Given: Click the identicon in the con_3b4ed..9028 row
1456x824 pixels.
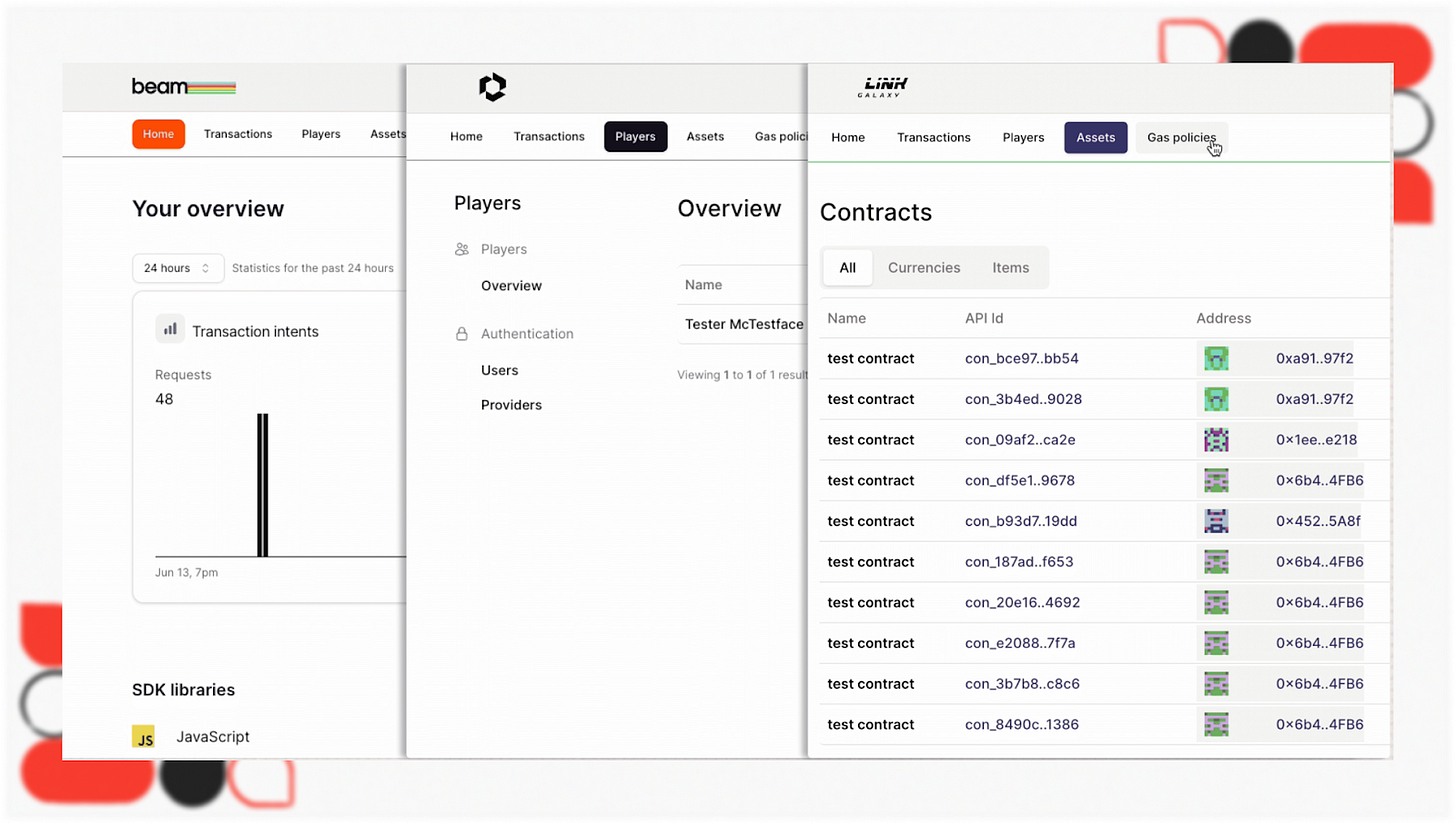Looking at the screenshot, I should pos(1216,399).
